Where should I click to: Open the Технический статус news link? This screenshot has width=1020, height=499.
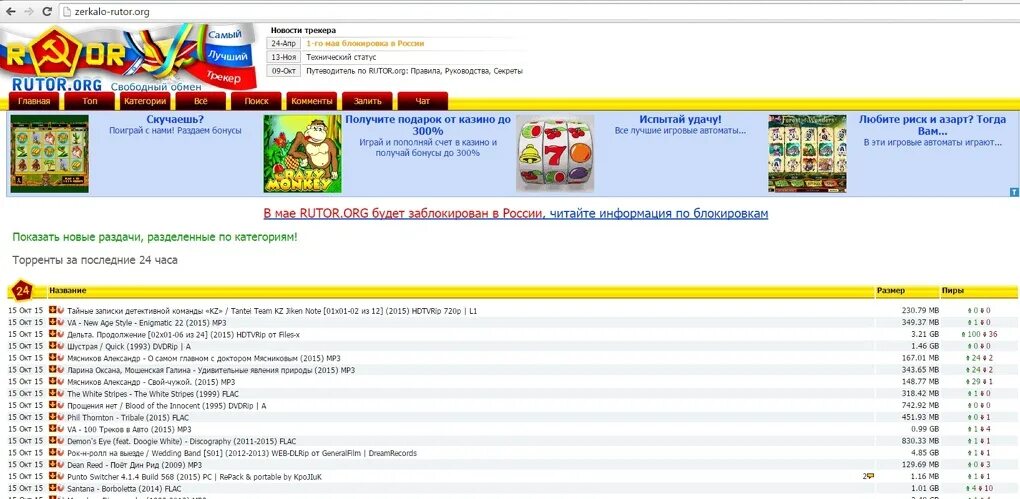point(341,57)
